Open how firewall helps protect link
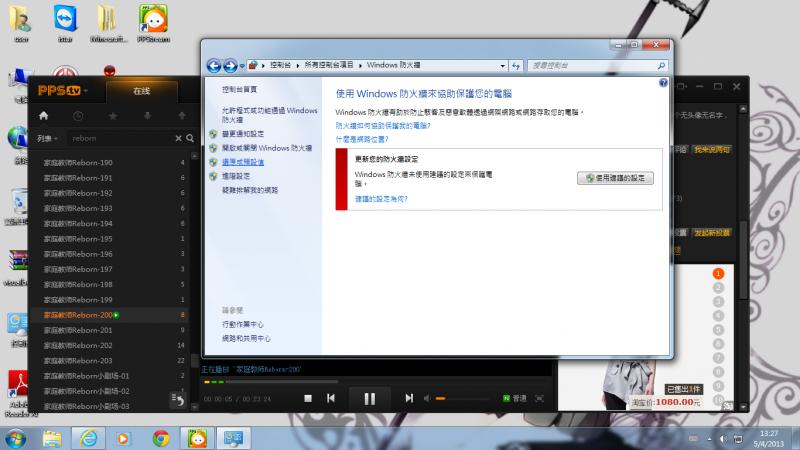This screenshot has height=450, width=800. tap(383, 126)
